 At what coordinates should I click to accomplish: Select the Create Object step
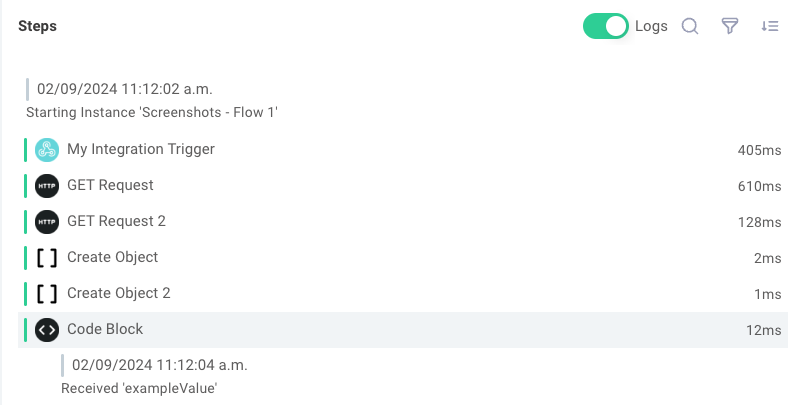(403, 258)
